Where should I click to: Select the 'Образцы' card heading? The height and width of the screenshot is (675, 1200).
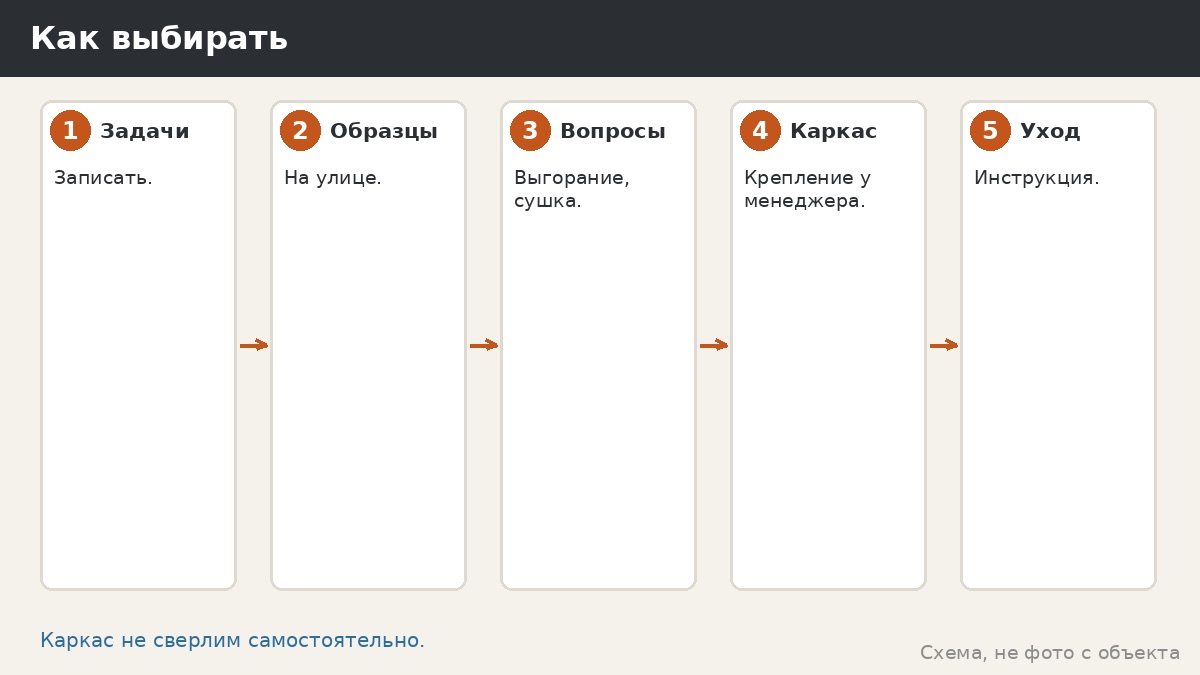click(x=384, y=131)
